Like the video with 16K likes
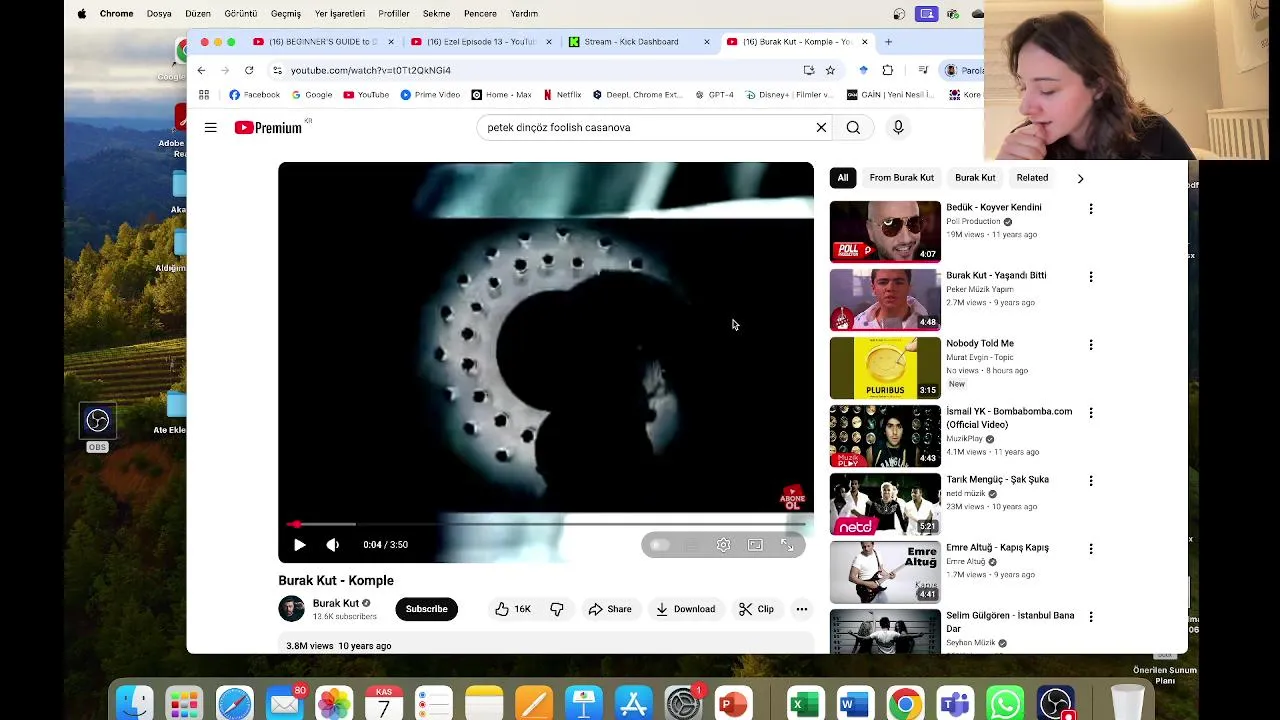 point(513,609)
